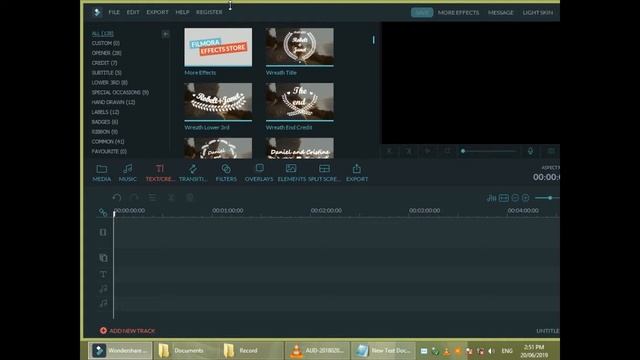Adjust the timeline zoom slider
The width and height of the screenshot is (640, 360).
[547, 198]
